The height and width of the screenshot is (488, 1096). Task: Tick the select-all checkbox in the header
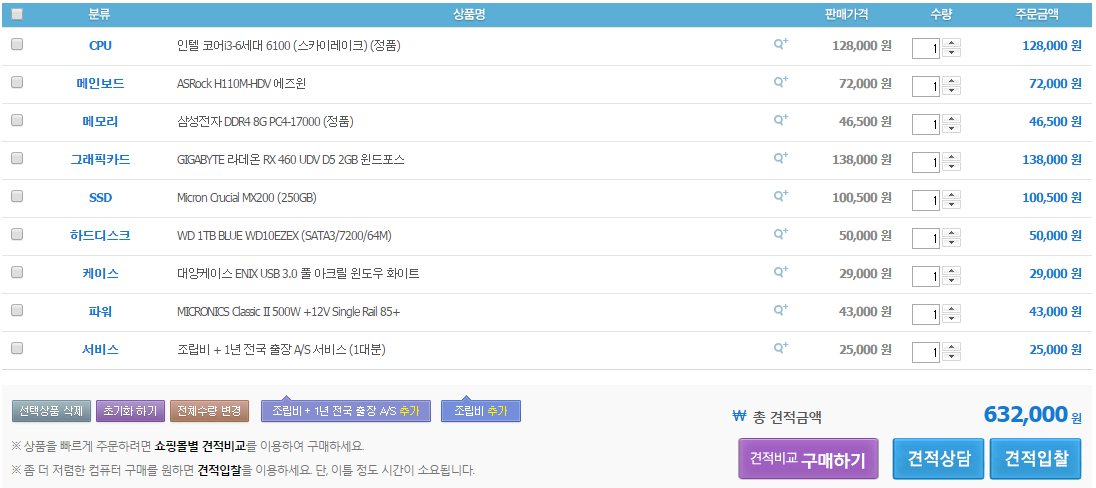click(17, 14)
